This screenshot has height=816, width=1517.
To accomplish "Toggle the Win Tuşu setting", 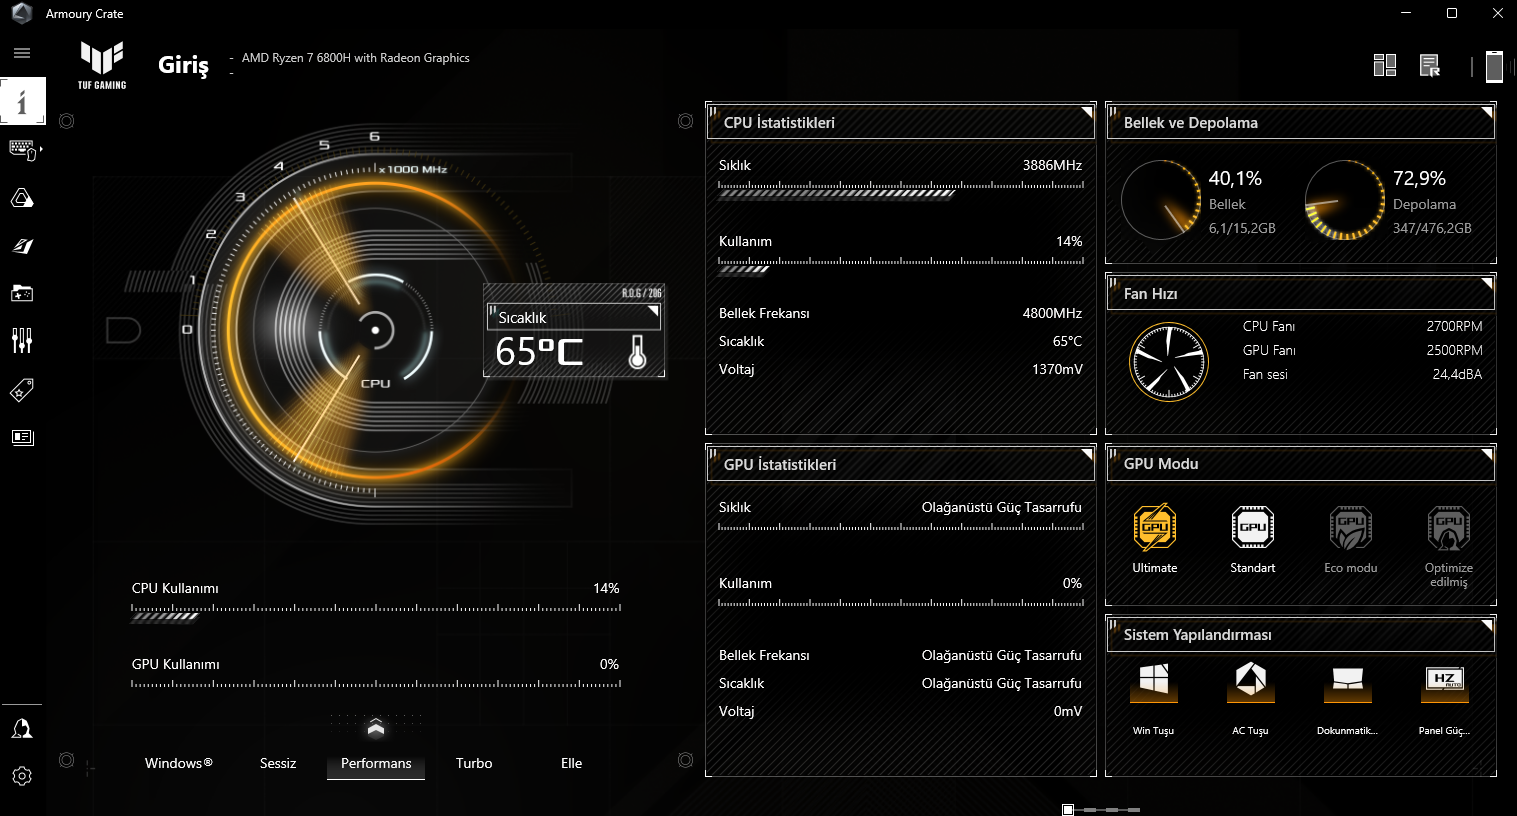I will coord(1153,682).
